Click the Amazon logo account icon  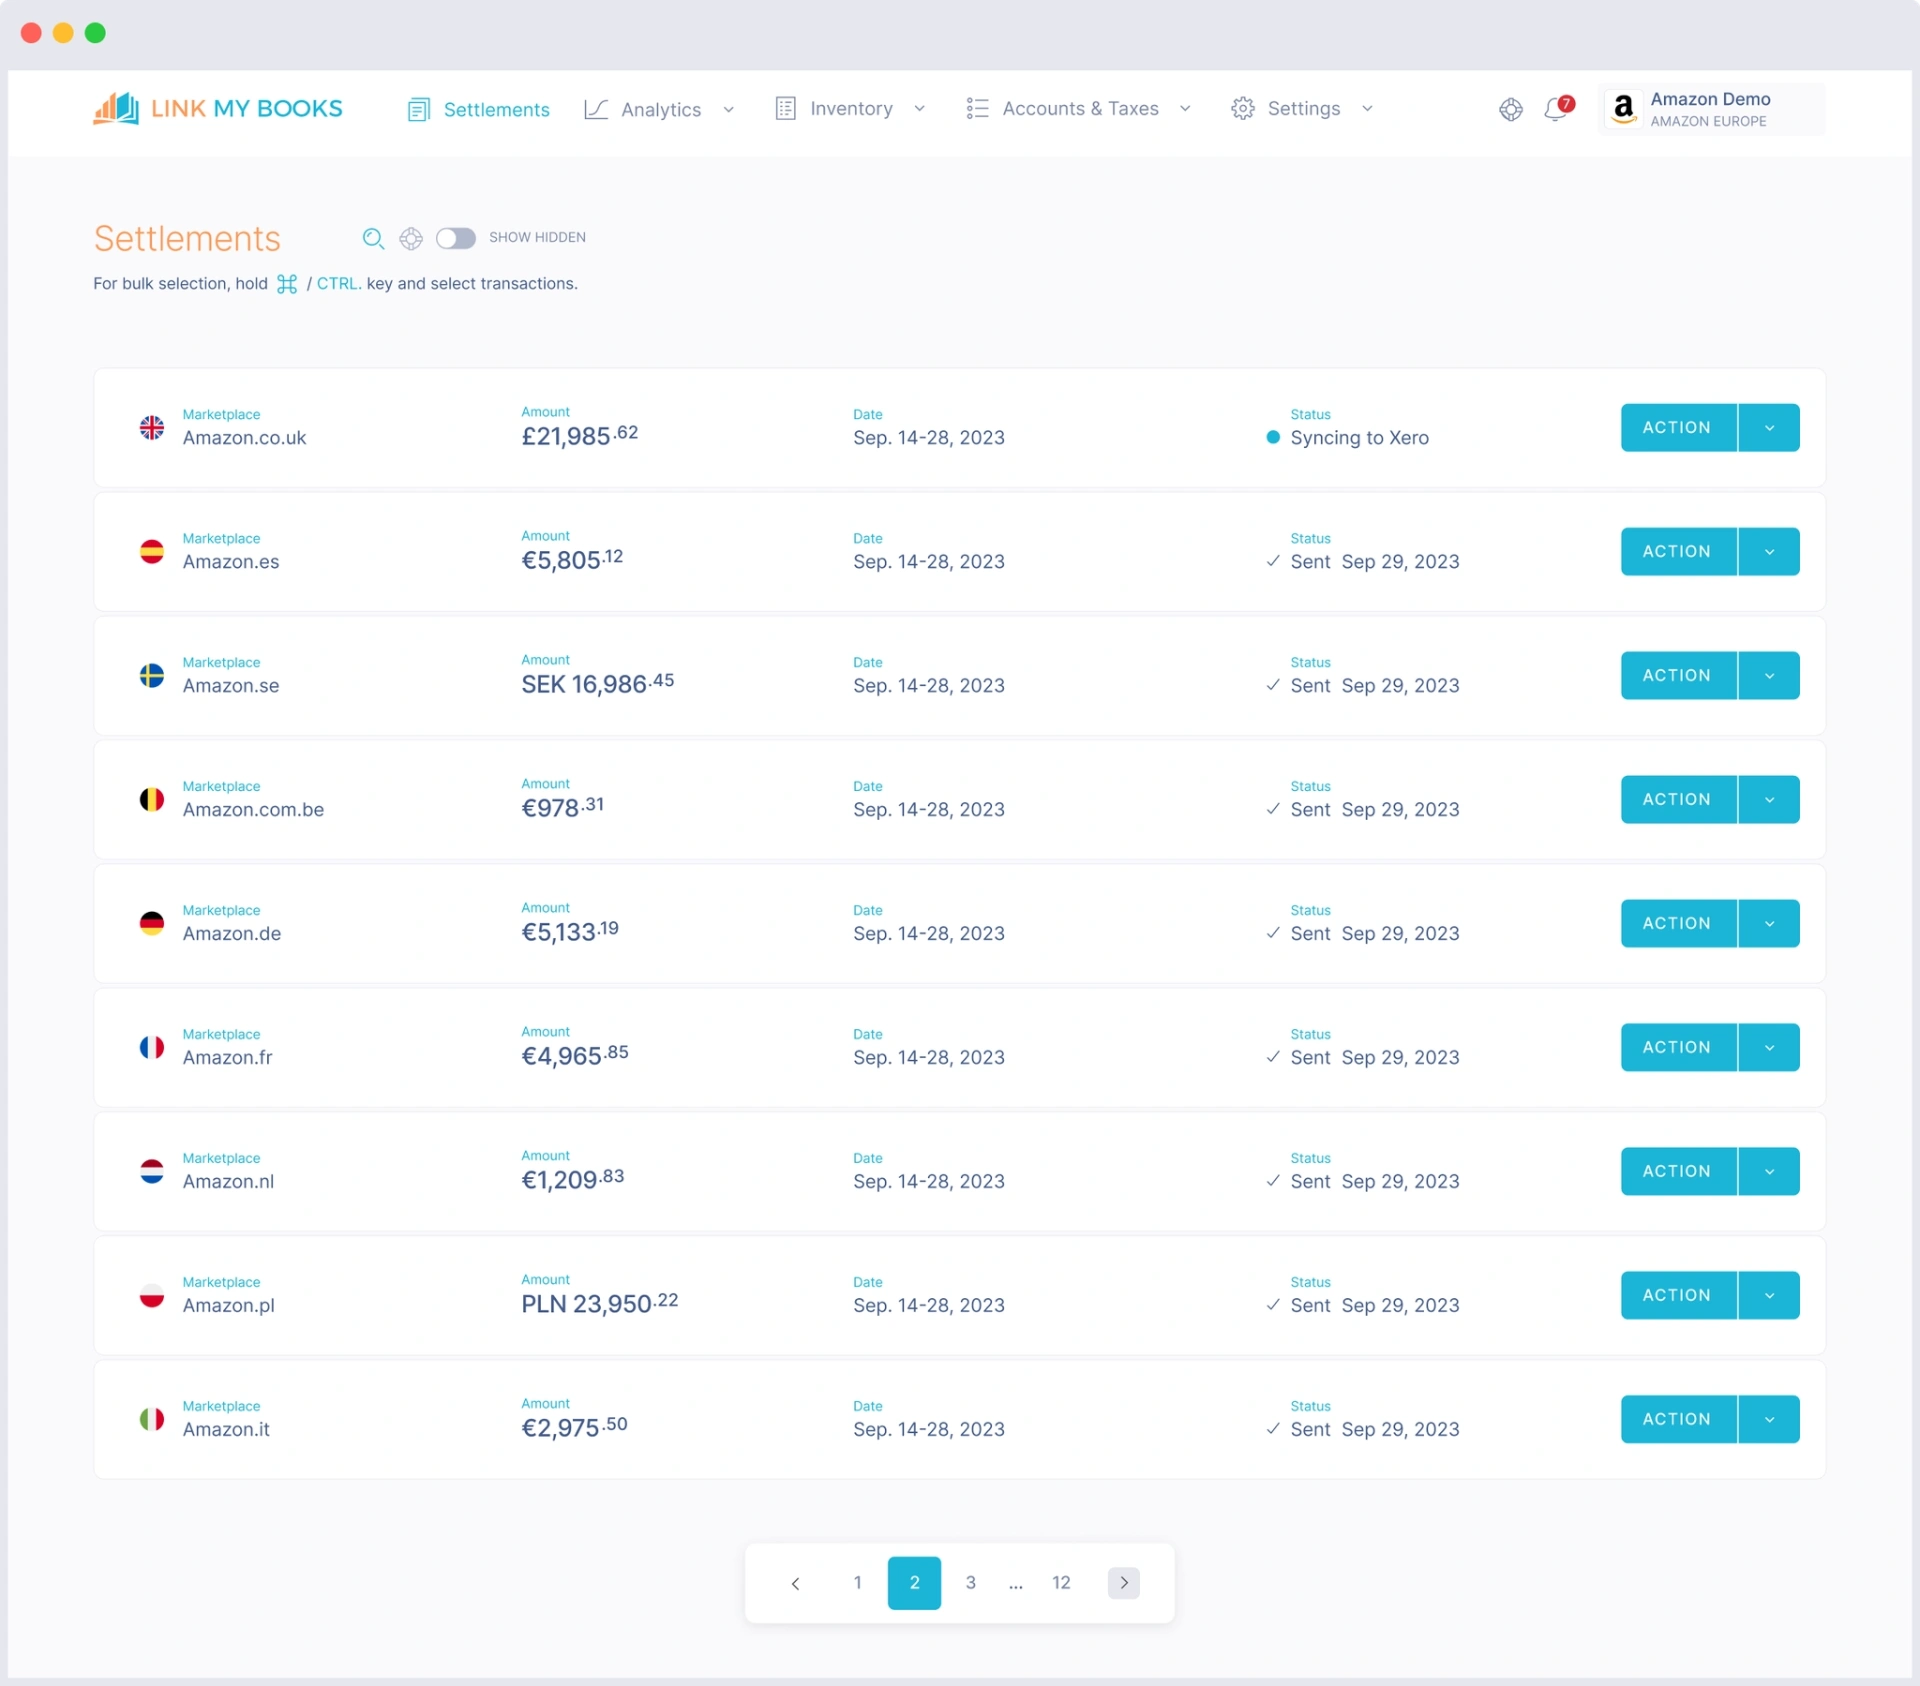click(1624, 108)
